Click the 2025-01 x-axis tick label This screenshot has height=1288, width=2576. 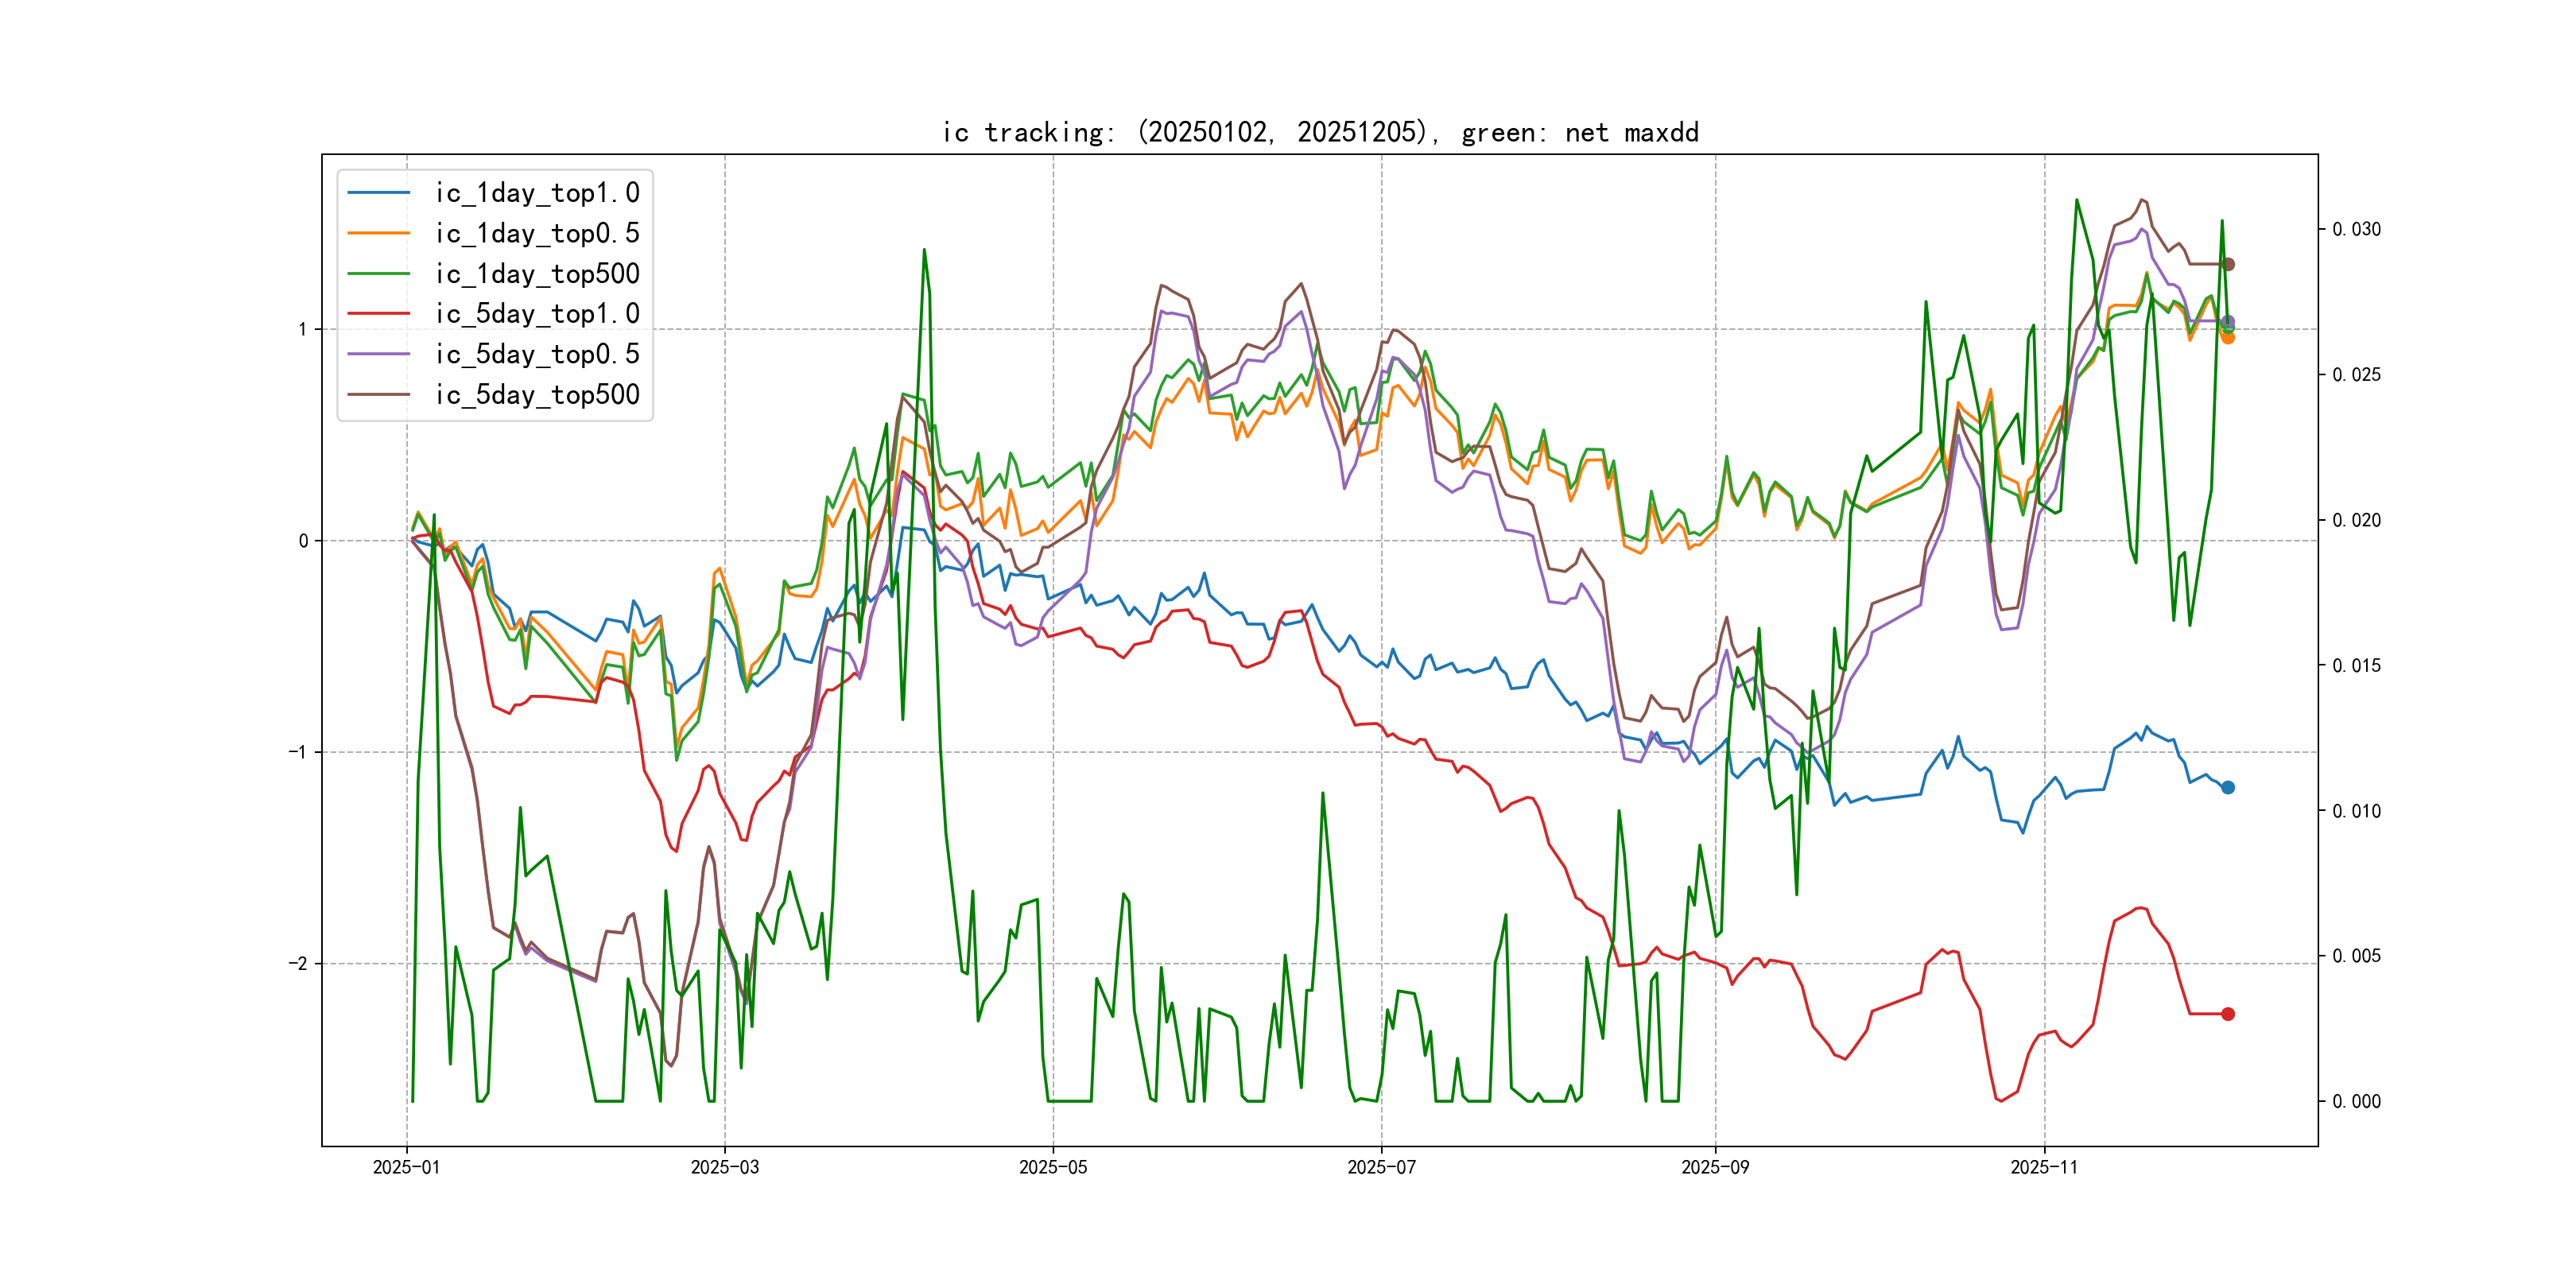click(x=406, y=1167)
